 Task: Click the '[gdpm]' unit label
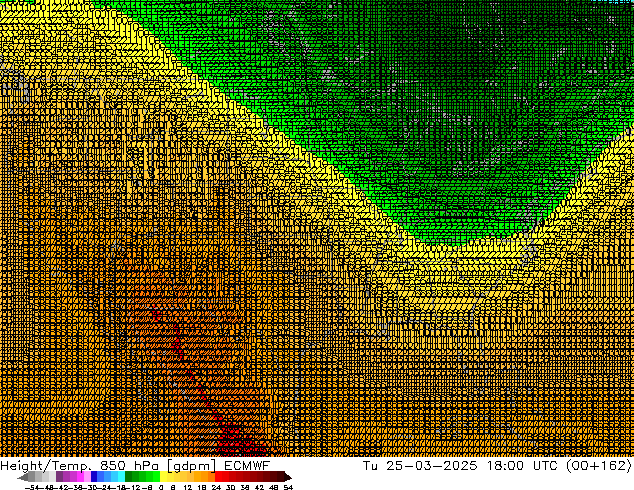(192, 466)
